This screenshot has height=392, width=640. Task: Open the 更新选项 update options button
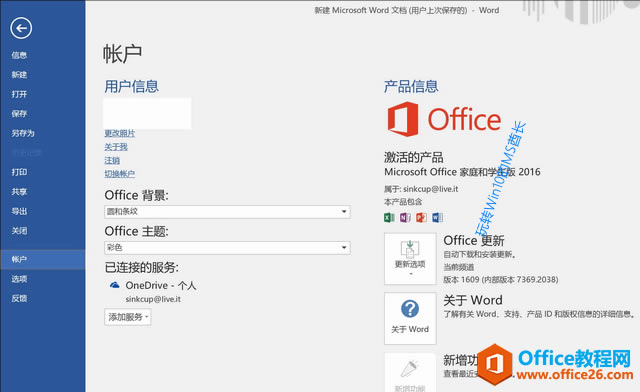(410, 259)
